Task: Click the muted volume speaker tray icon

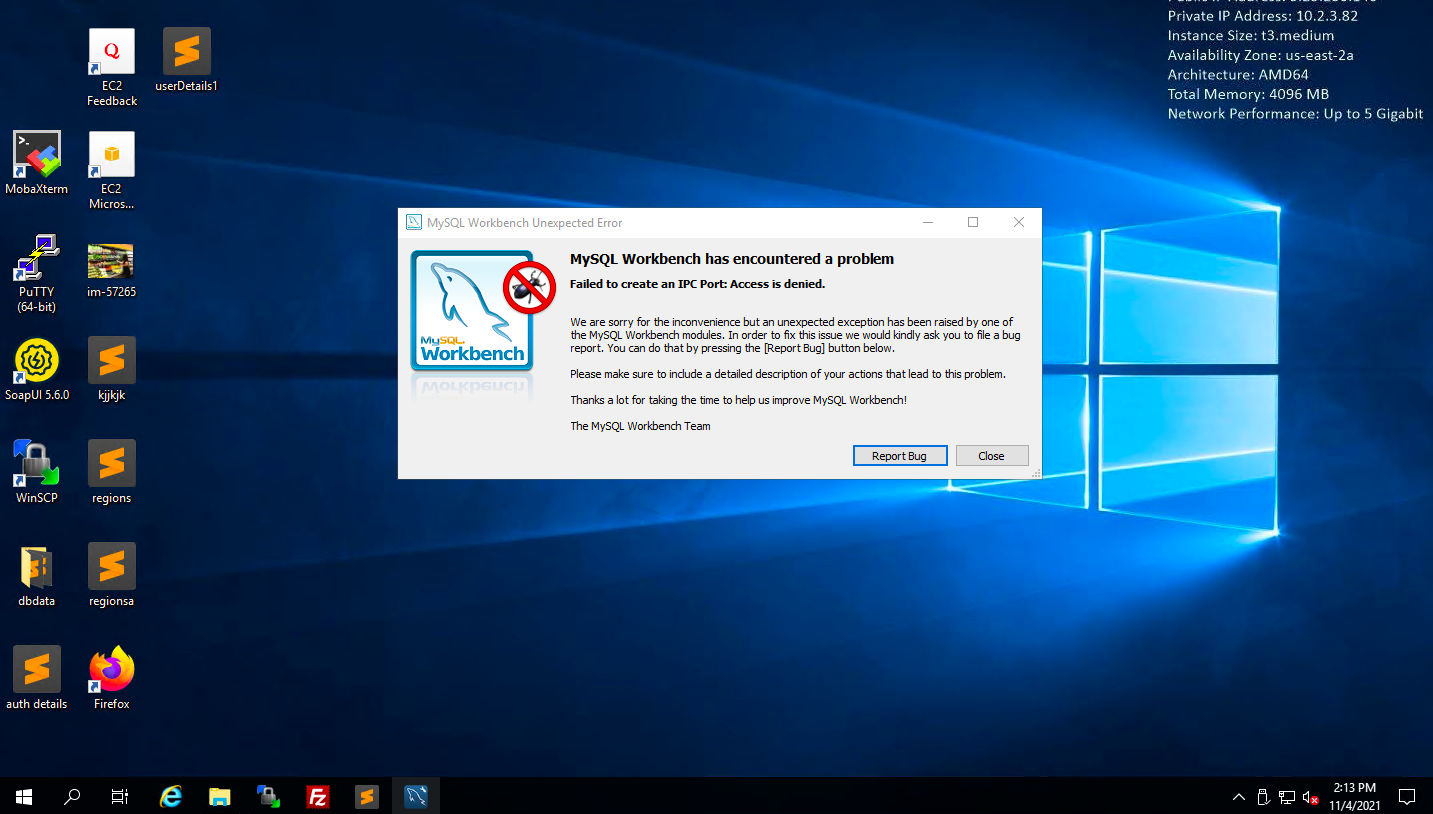Action: [x=1310, y=797]
